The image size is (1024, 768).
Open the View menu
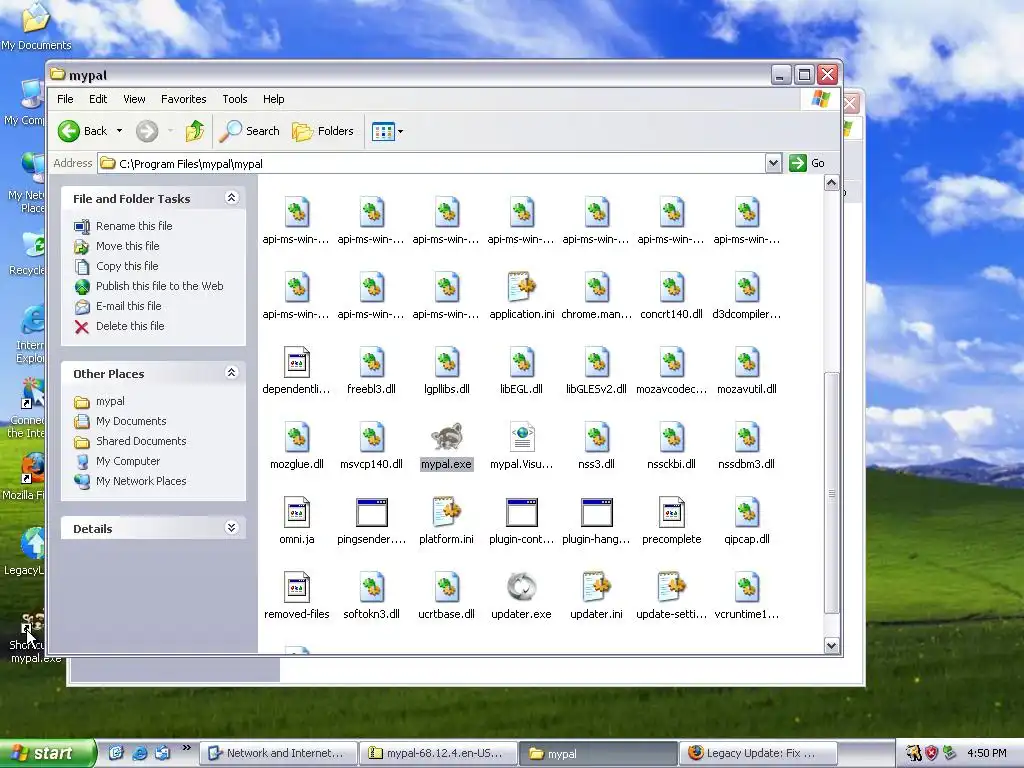[135, 99]
